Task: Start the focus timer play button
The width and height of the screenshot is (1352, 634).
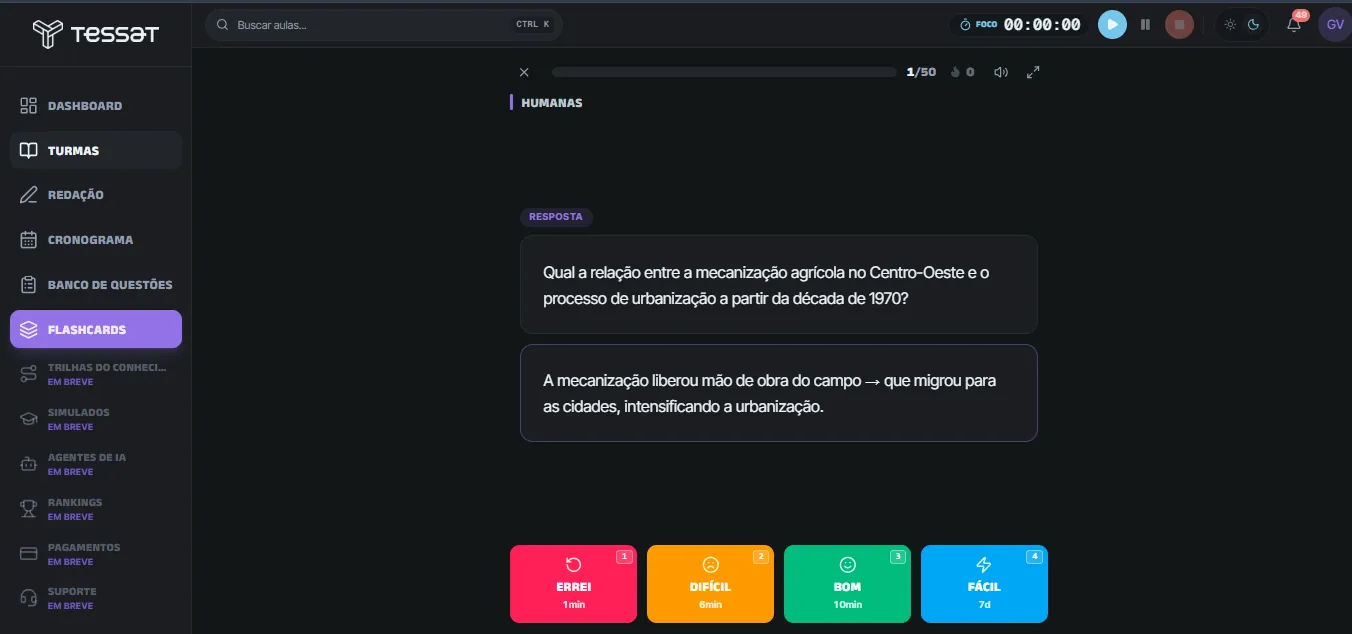Action: pos(1112,24)
